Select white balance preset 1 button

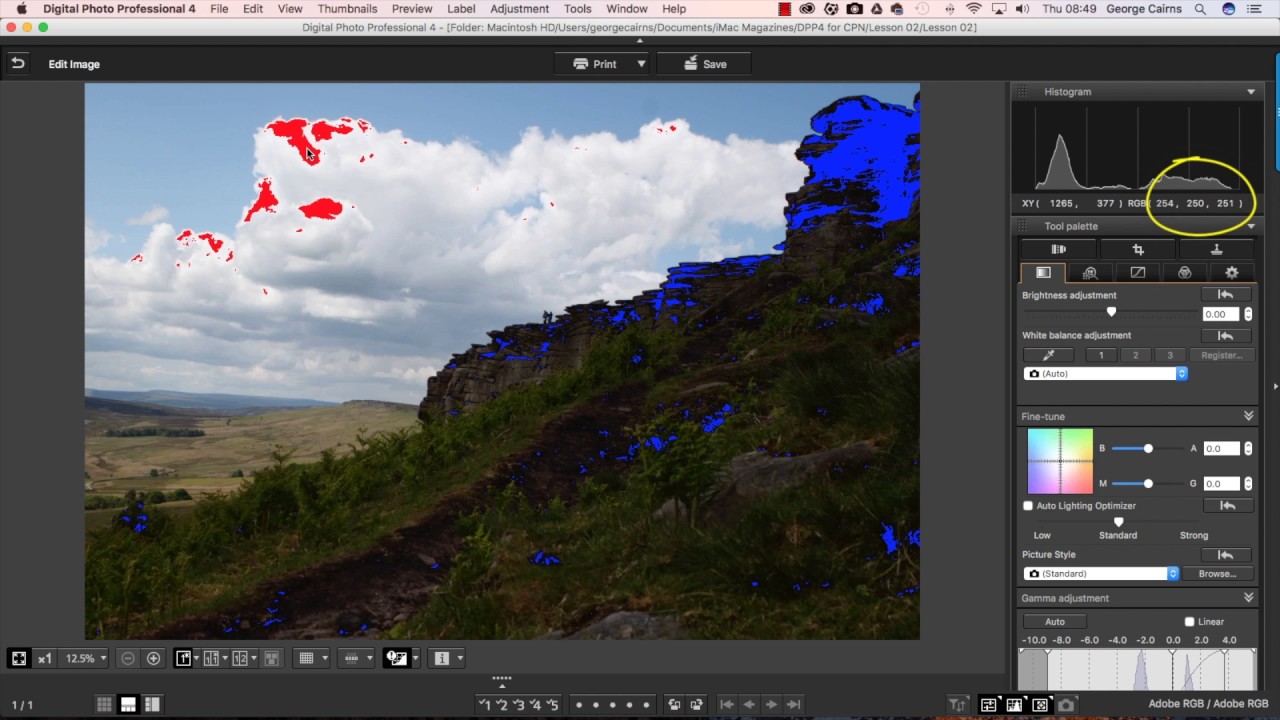pyautogui.click(x=1102, y=355)
